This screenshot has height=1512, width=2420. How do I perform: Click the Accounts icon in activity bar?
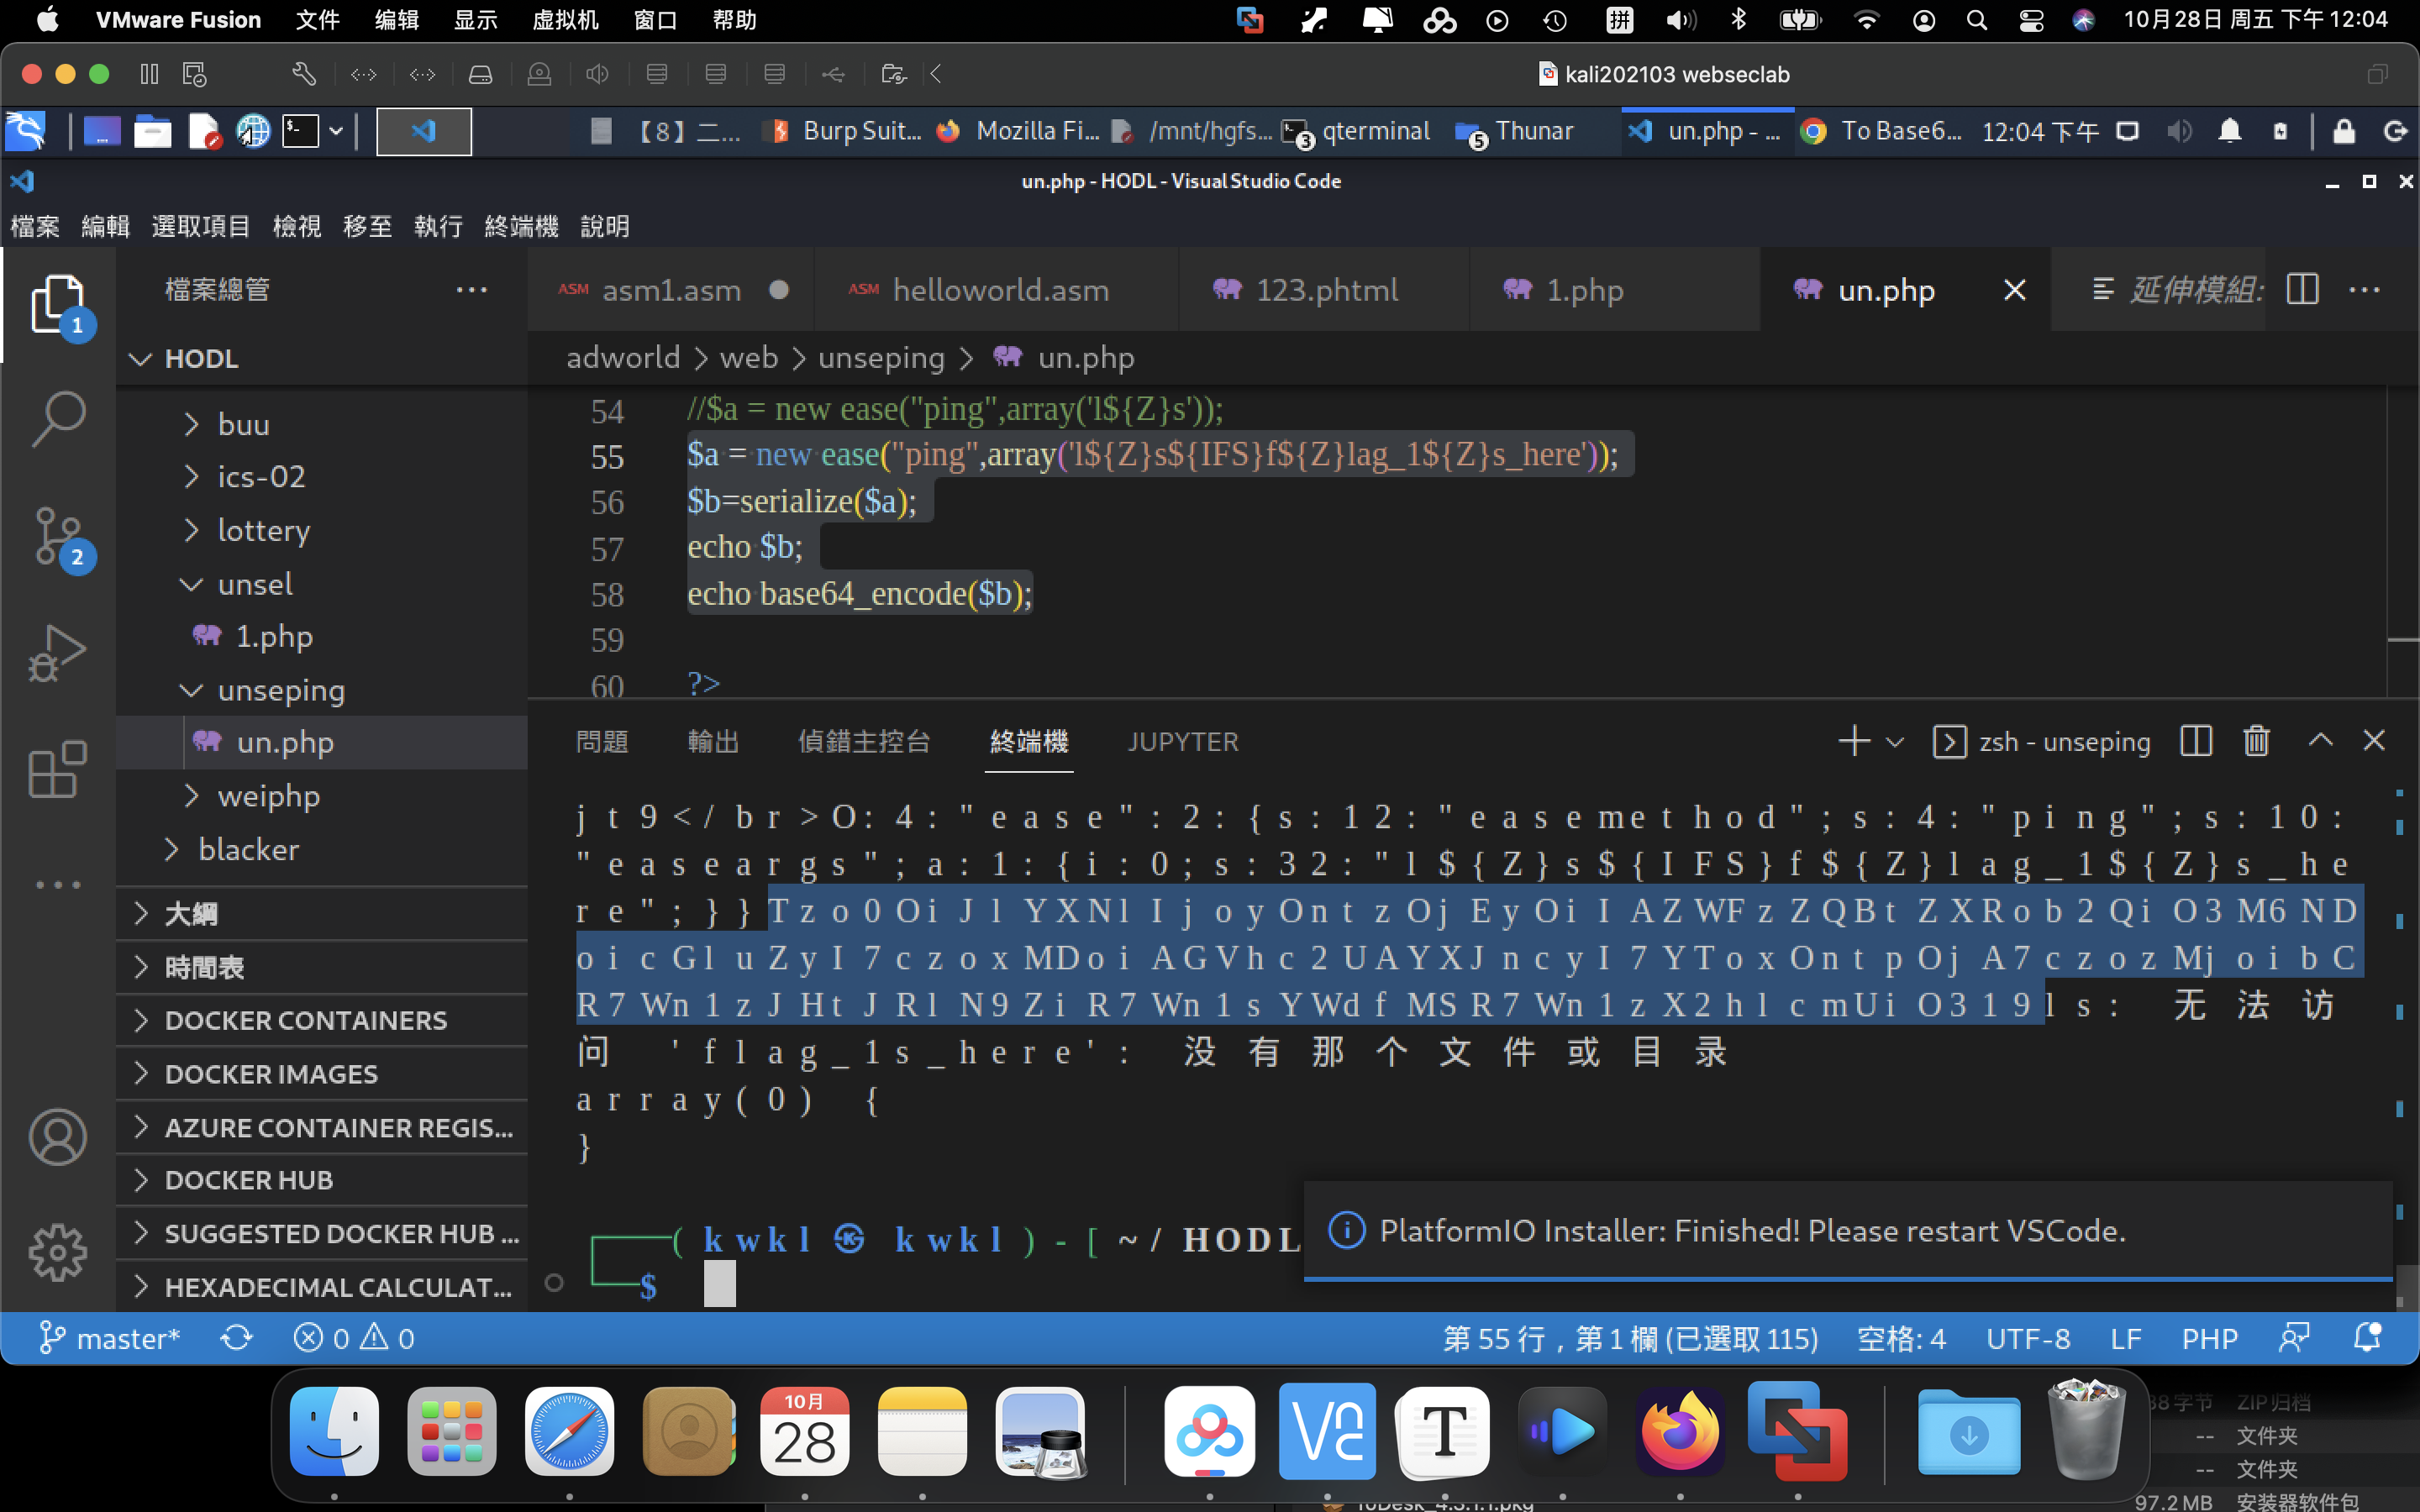tap(58, 1137)
